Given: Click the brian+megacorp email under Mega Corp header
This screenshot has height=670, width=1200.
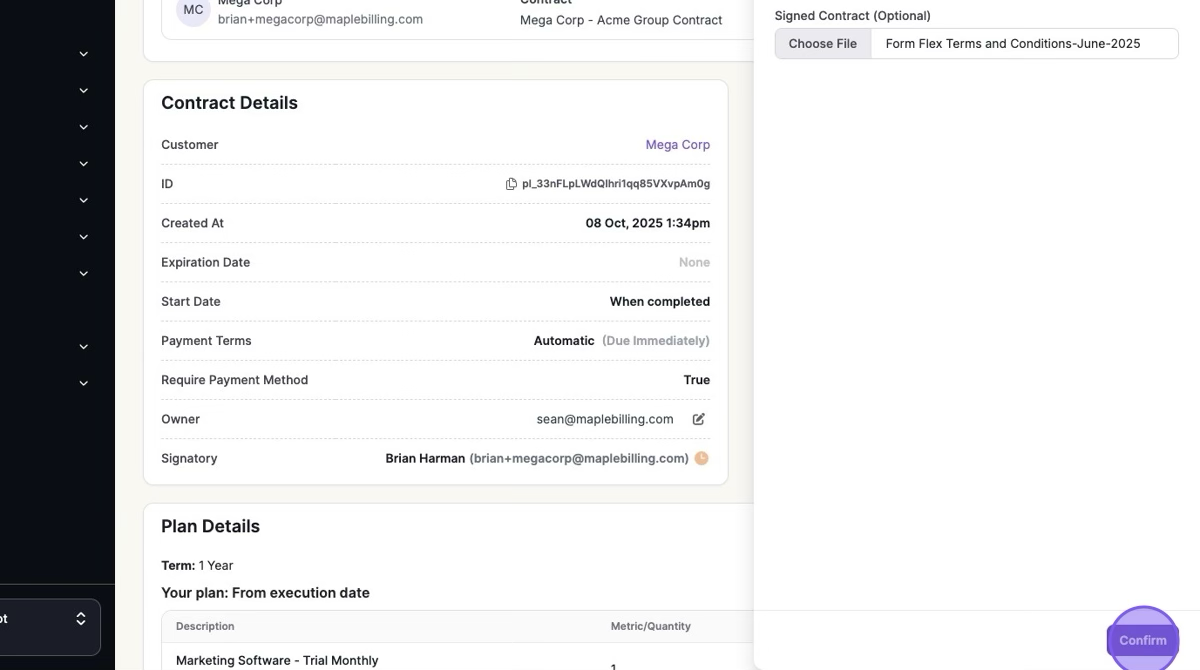Looking at the screenshot, I should (x=320, y=19).
